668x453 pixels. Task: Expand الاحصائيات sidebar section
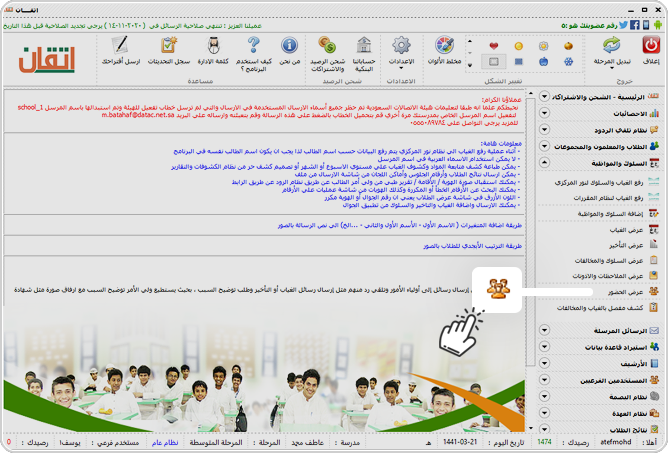[x=544, y=113]
